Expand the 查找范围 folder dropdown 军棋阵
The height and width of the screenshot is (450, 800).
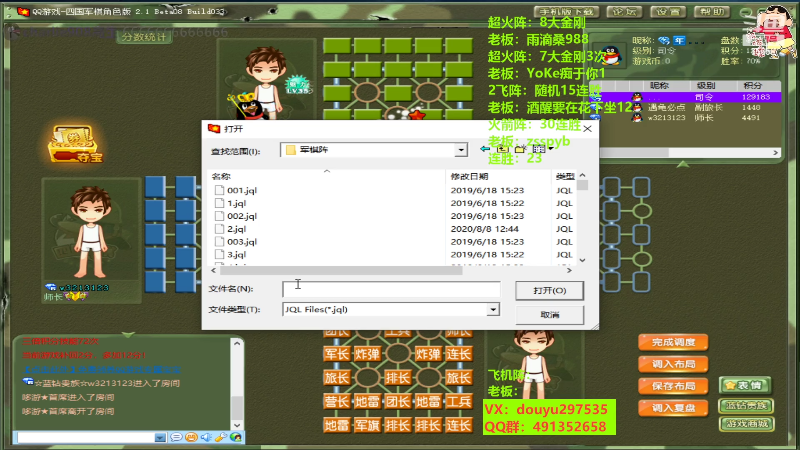pos(461,149)
